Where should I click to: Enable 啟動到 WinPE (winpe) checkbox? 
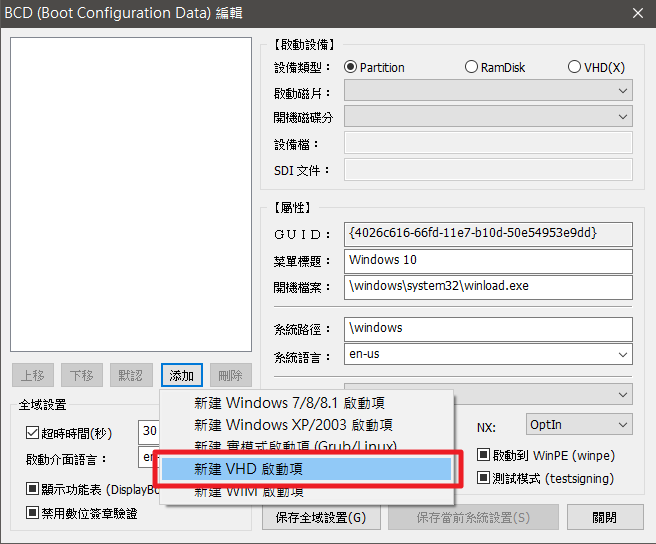coord(483,455)
